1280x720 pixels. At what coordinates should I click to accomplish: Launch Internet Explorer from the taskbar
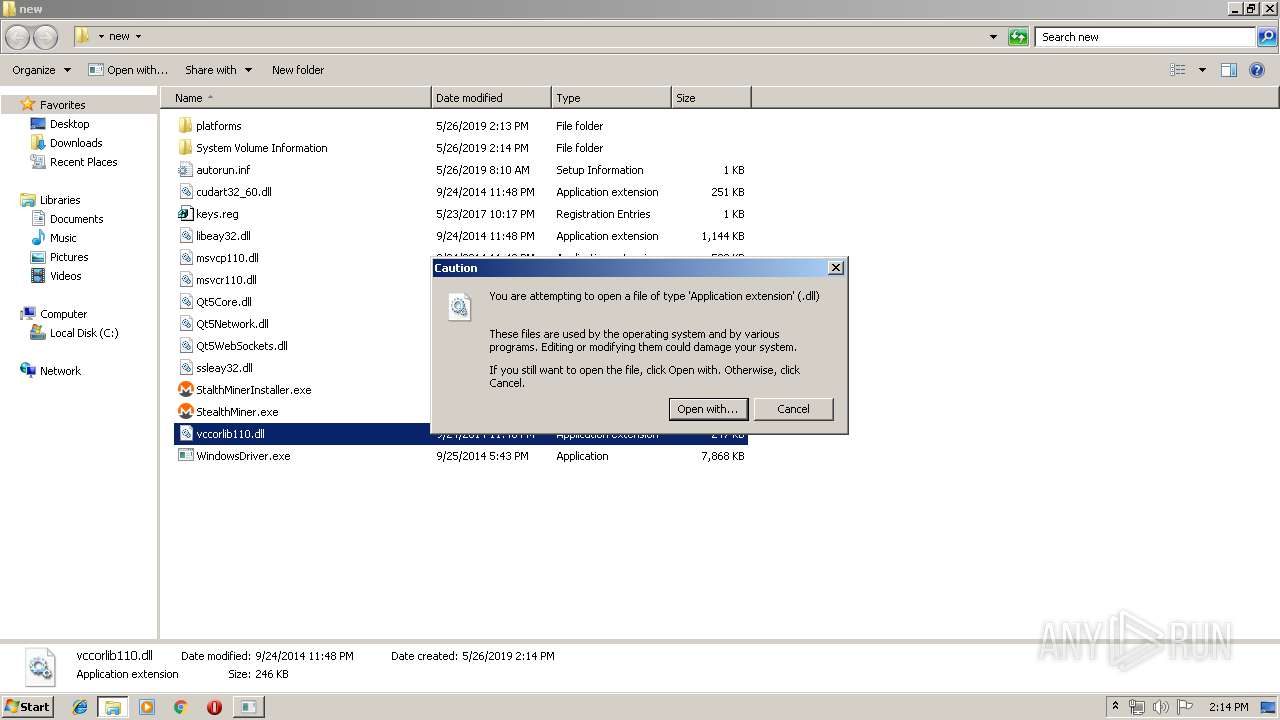pos(80,707)
